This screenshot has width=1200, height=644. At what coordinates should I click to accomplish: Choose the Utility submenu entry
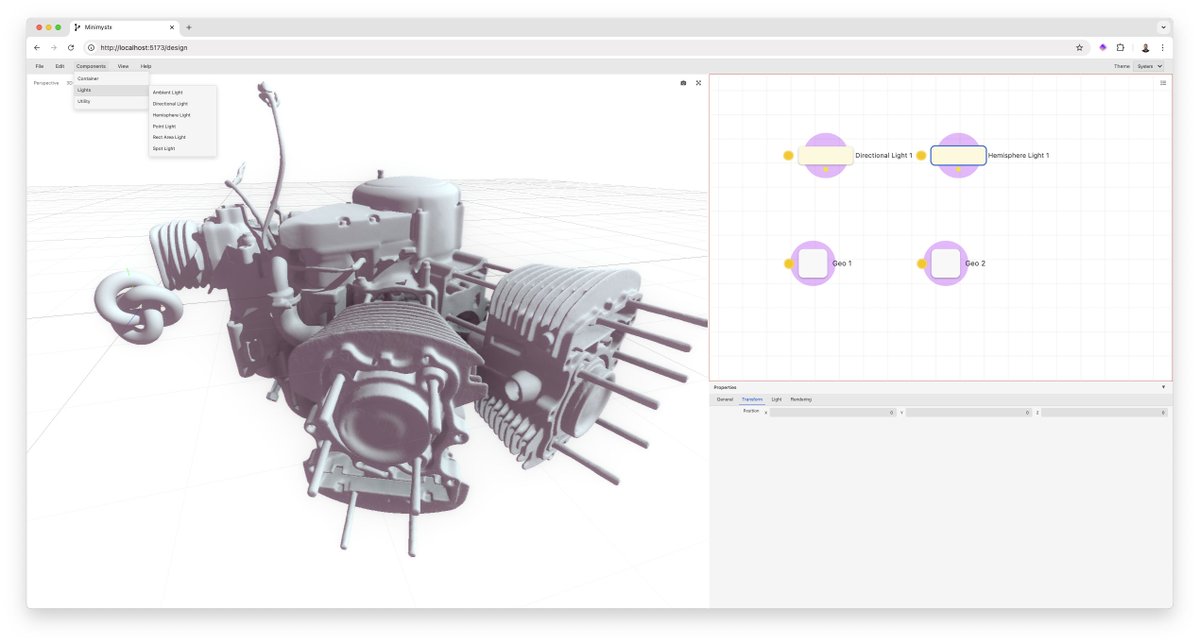111,101
